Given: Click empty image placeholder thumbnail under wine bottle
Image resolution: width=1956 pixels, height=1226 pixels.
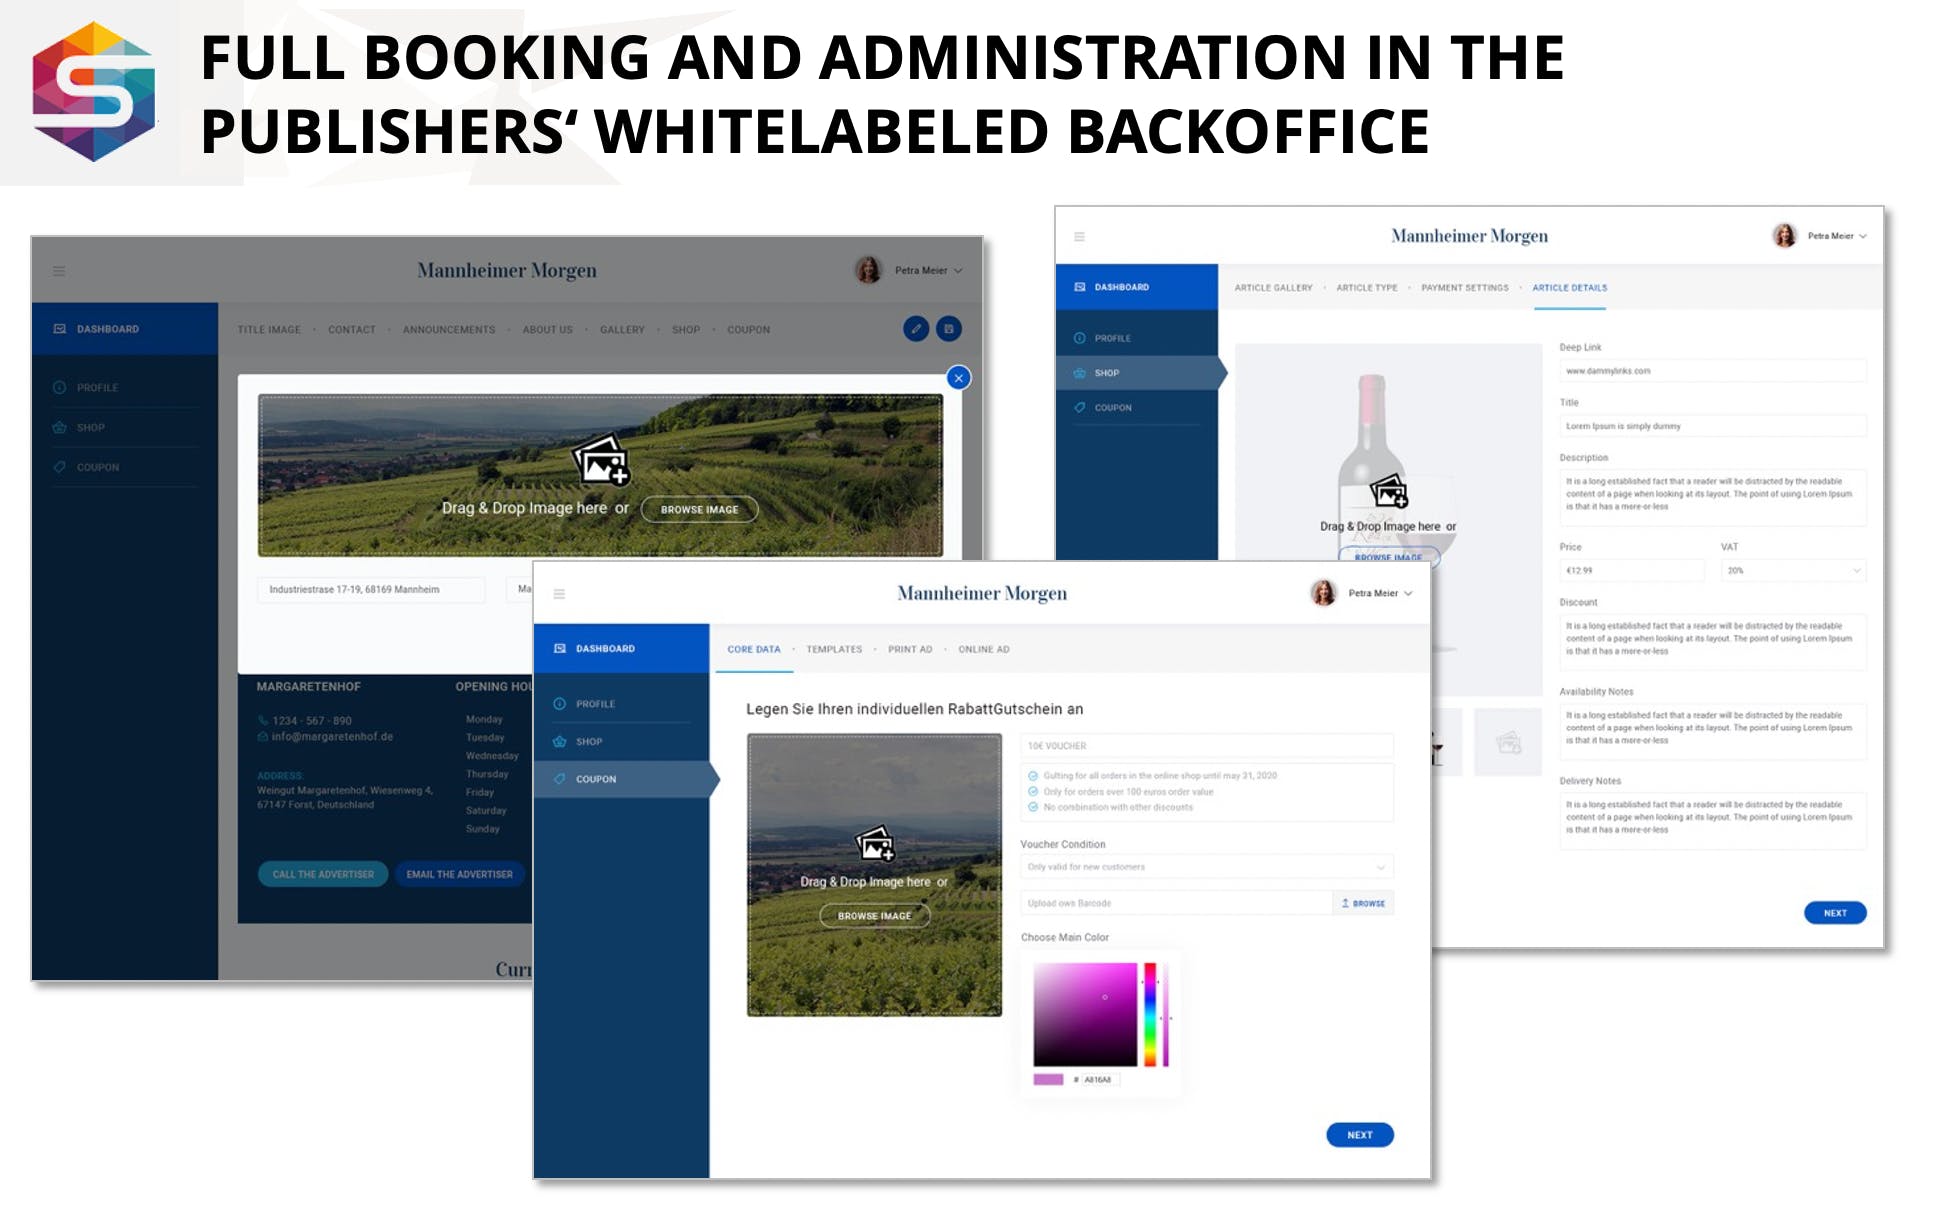Looking at the screenshot, I should [1507, 742].
